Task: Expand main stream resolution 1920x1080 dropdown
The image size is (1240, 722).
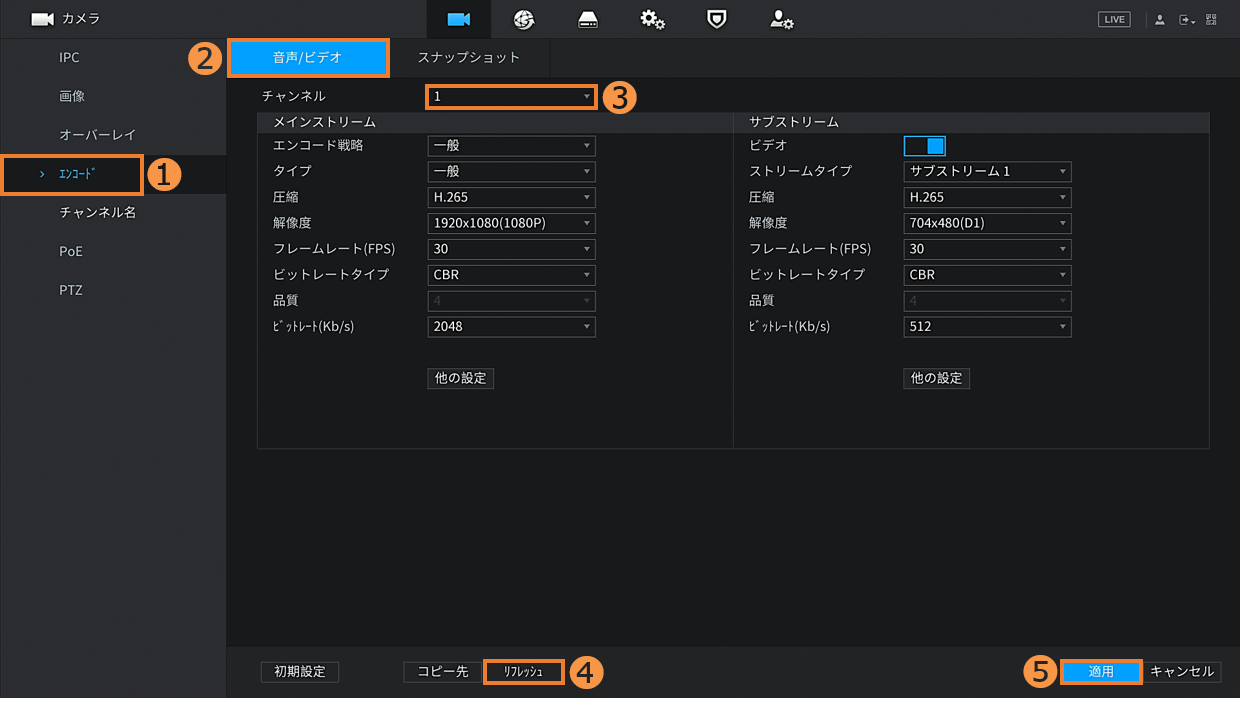Action: (x=511, y=223)
